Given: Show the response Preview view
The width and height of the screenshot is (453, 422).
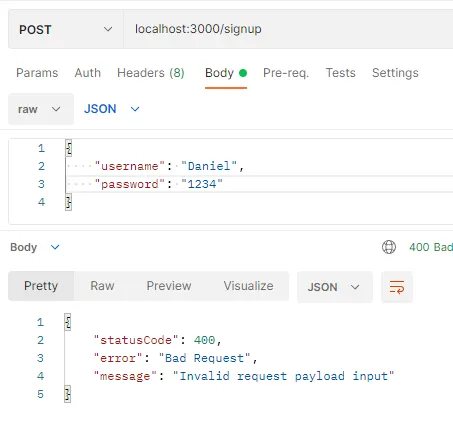Looking at the screenshot, I should point(169,286).
